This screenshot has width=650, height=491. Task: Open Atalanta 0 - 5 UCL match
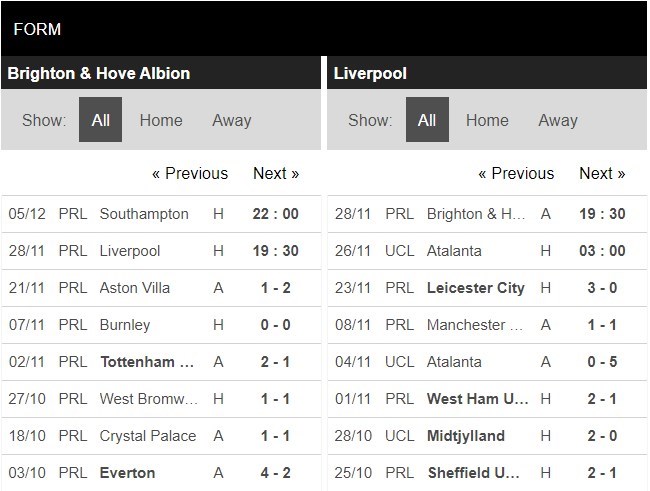[454, 362]
